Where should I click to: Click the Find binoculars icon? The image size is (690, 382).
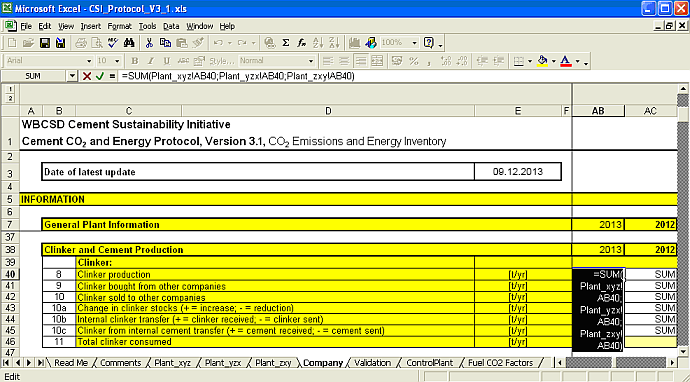(x=129, y=43)
